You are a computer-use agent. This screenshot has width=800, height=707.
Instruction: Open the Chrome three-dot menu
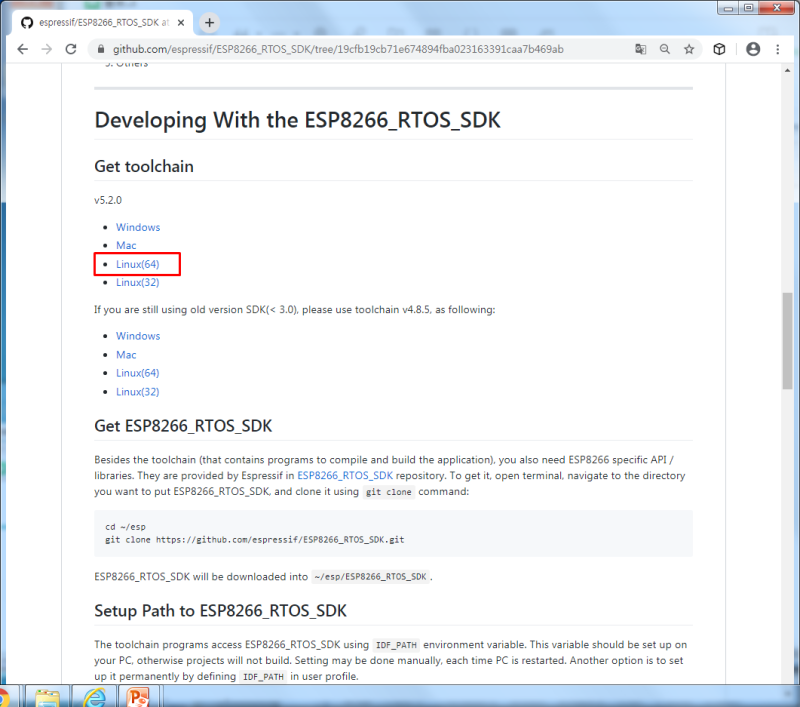click(x=778, y=49)
